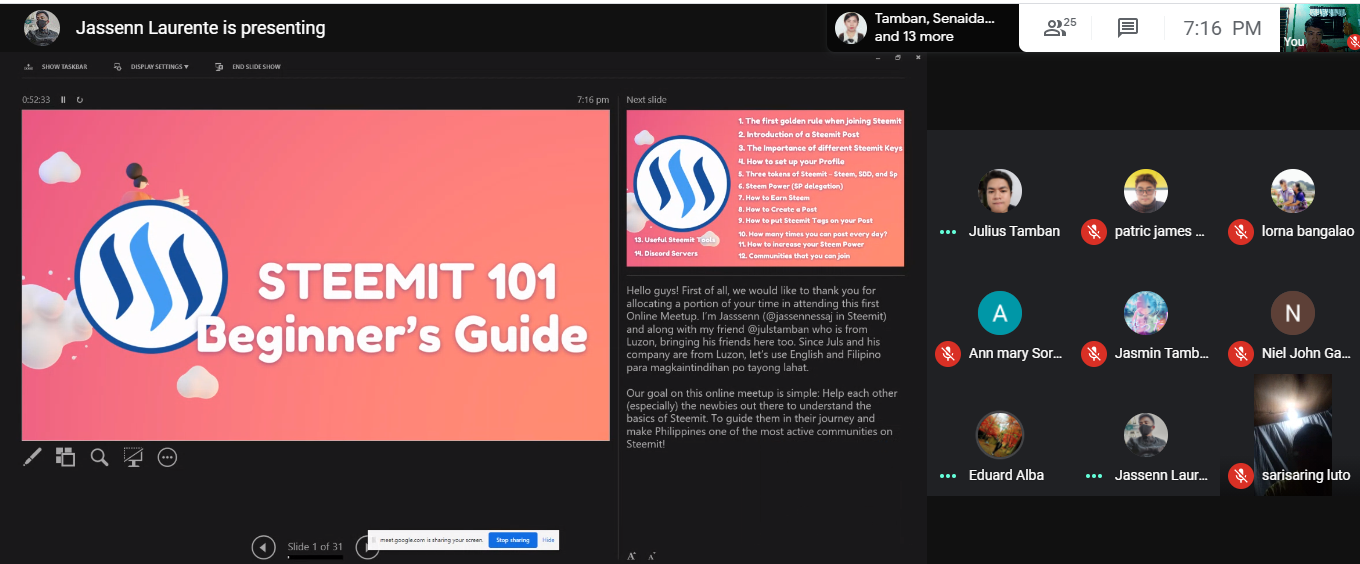Pause the presentation timer
Screen dimensions: 1360x564
tap(63, 100)
